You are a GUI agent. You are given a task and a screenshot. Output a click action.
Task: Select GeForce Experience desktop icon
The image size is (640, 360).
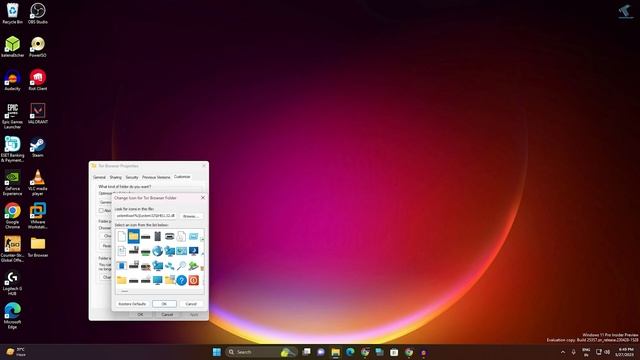(x=12, y=183)
